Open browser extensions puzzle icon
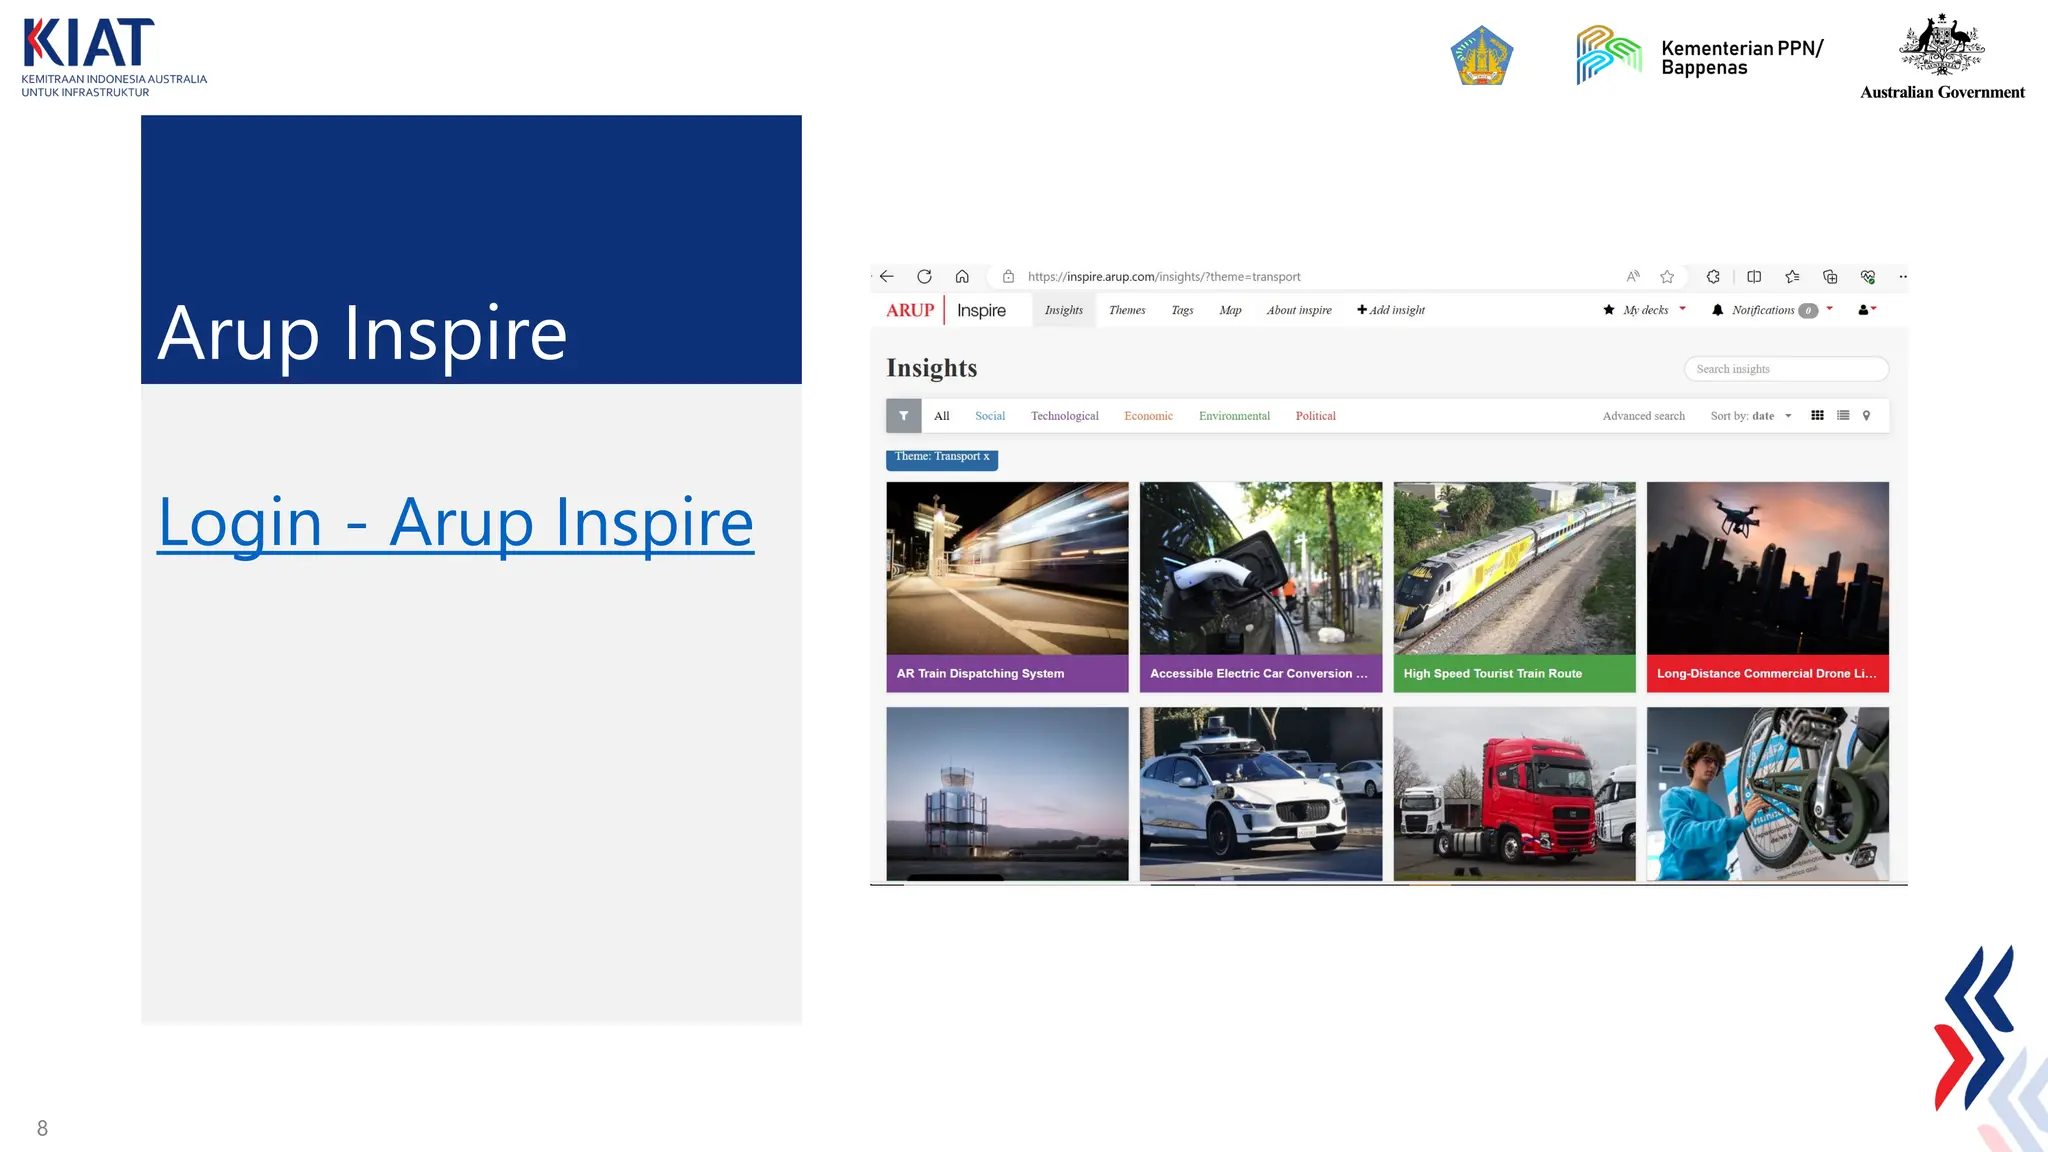2048x1152 pixels. pos(1713,277)
